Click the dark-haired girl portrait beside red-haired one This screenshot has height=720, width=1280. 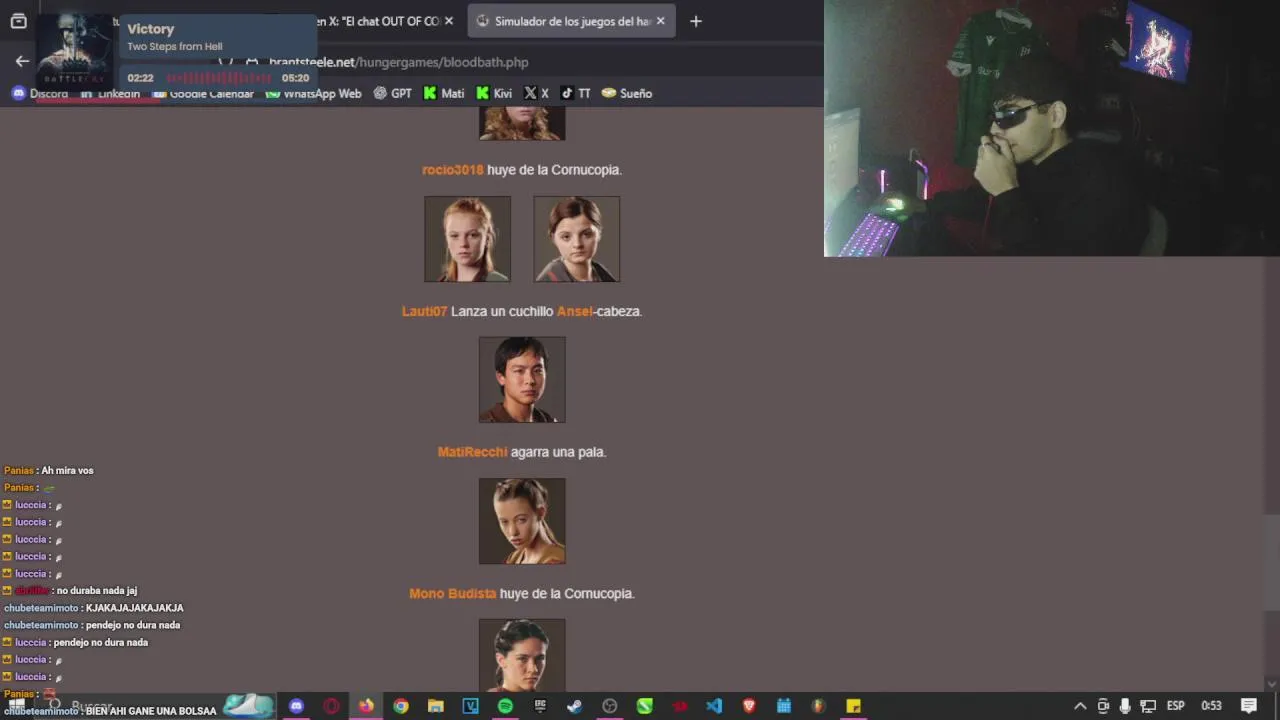[577, 239]
